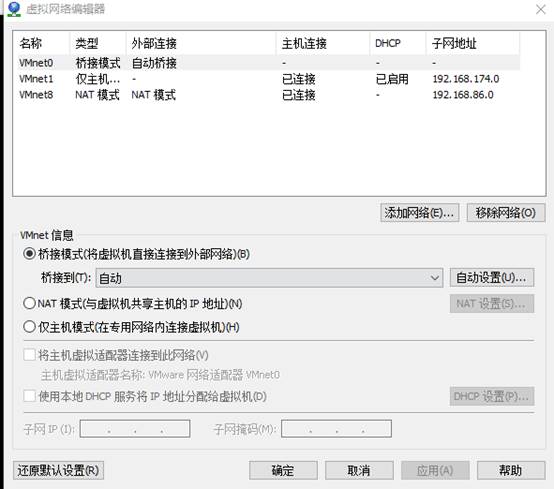Screen dimensions: 554x489
Task: Choose the 仅主机模式 radio option
Action: coord(29,327)
